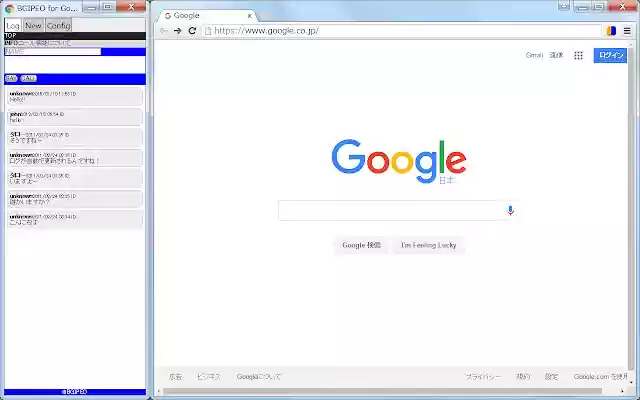
Task: Go back in the Chrome window
Action: click(x=164, y=31)
